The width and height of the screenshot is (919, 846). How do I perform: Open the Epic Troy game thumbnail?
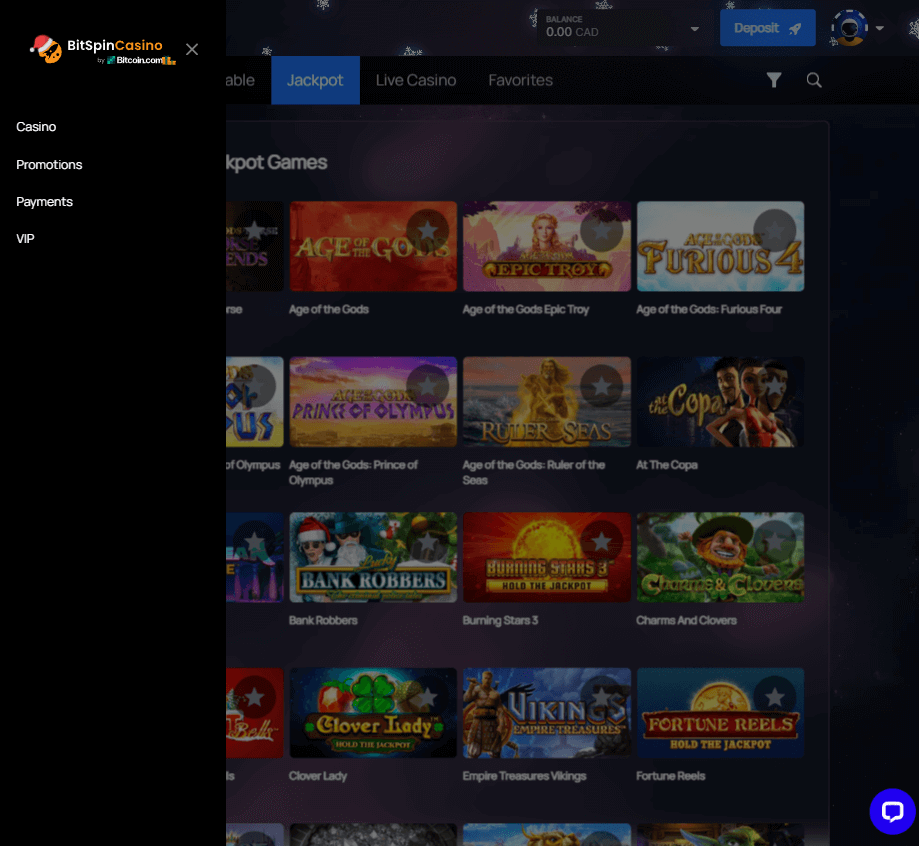click(547, 246)
